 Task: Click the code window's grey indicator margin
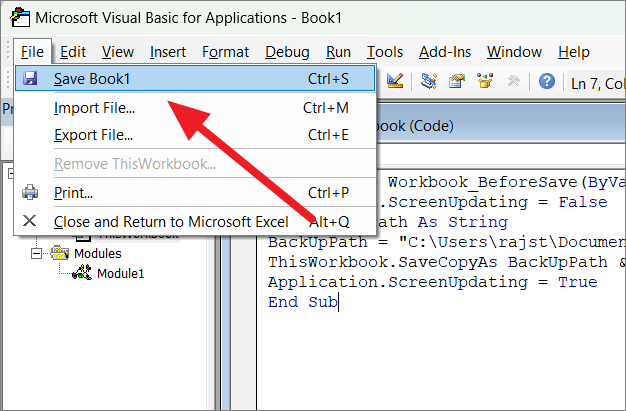coord(244,324)
